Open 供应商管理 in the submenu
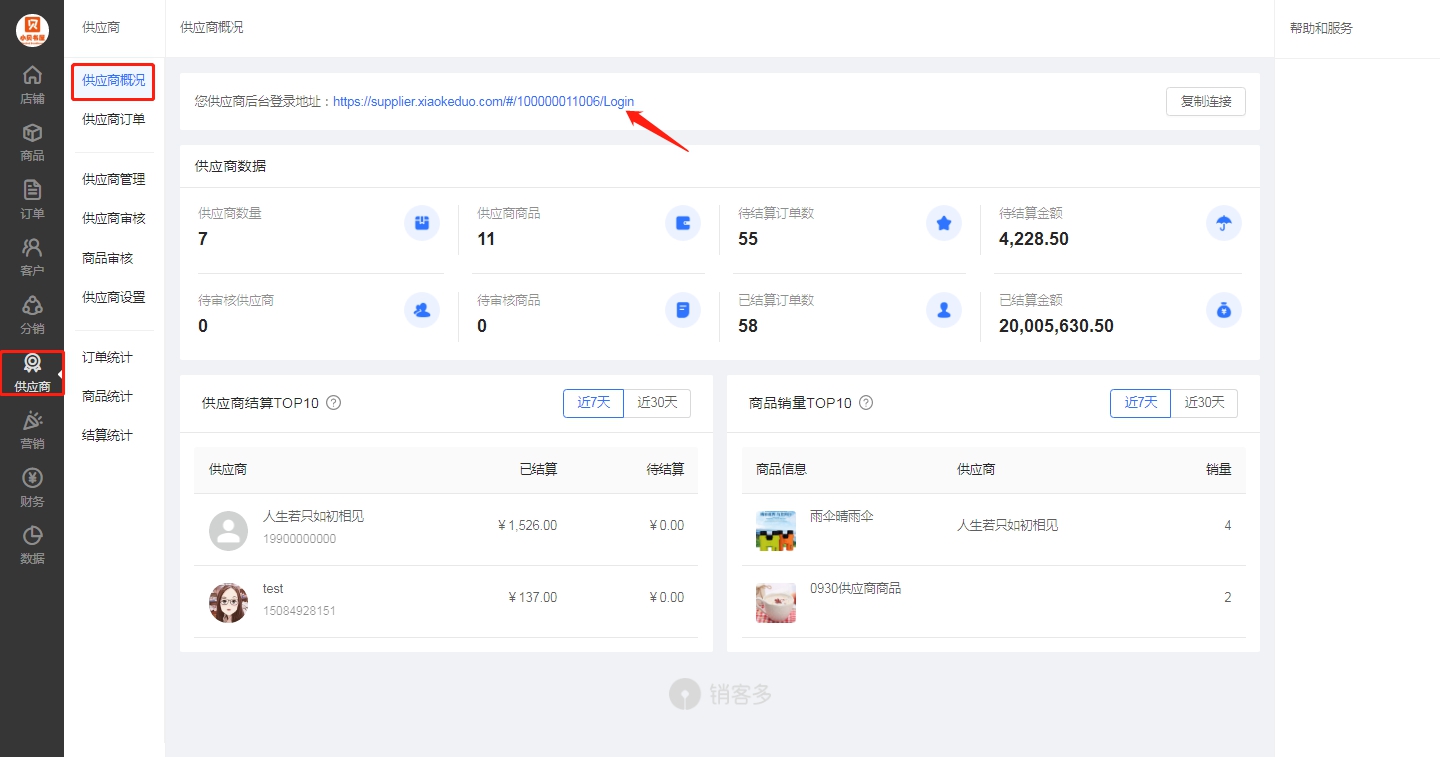Viewport: 1440px width, 757px height. [x=113, y=180]
